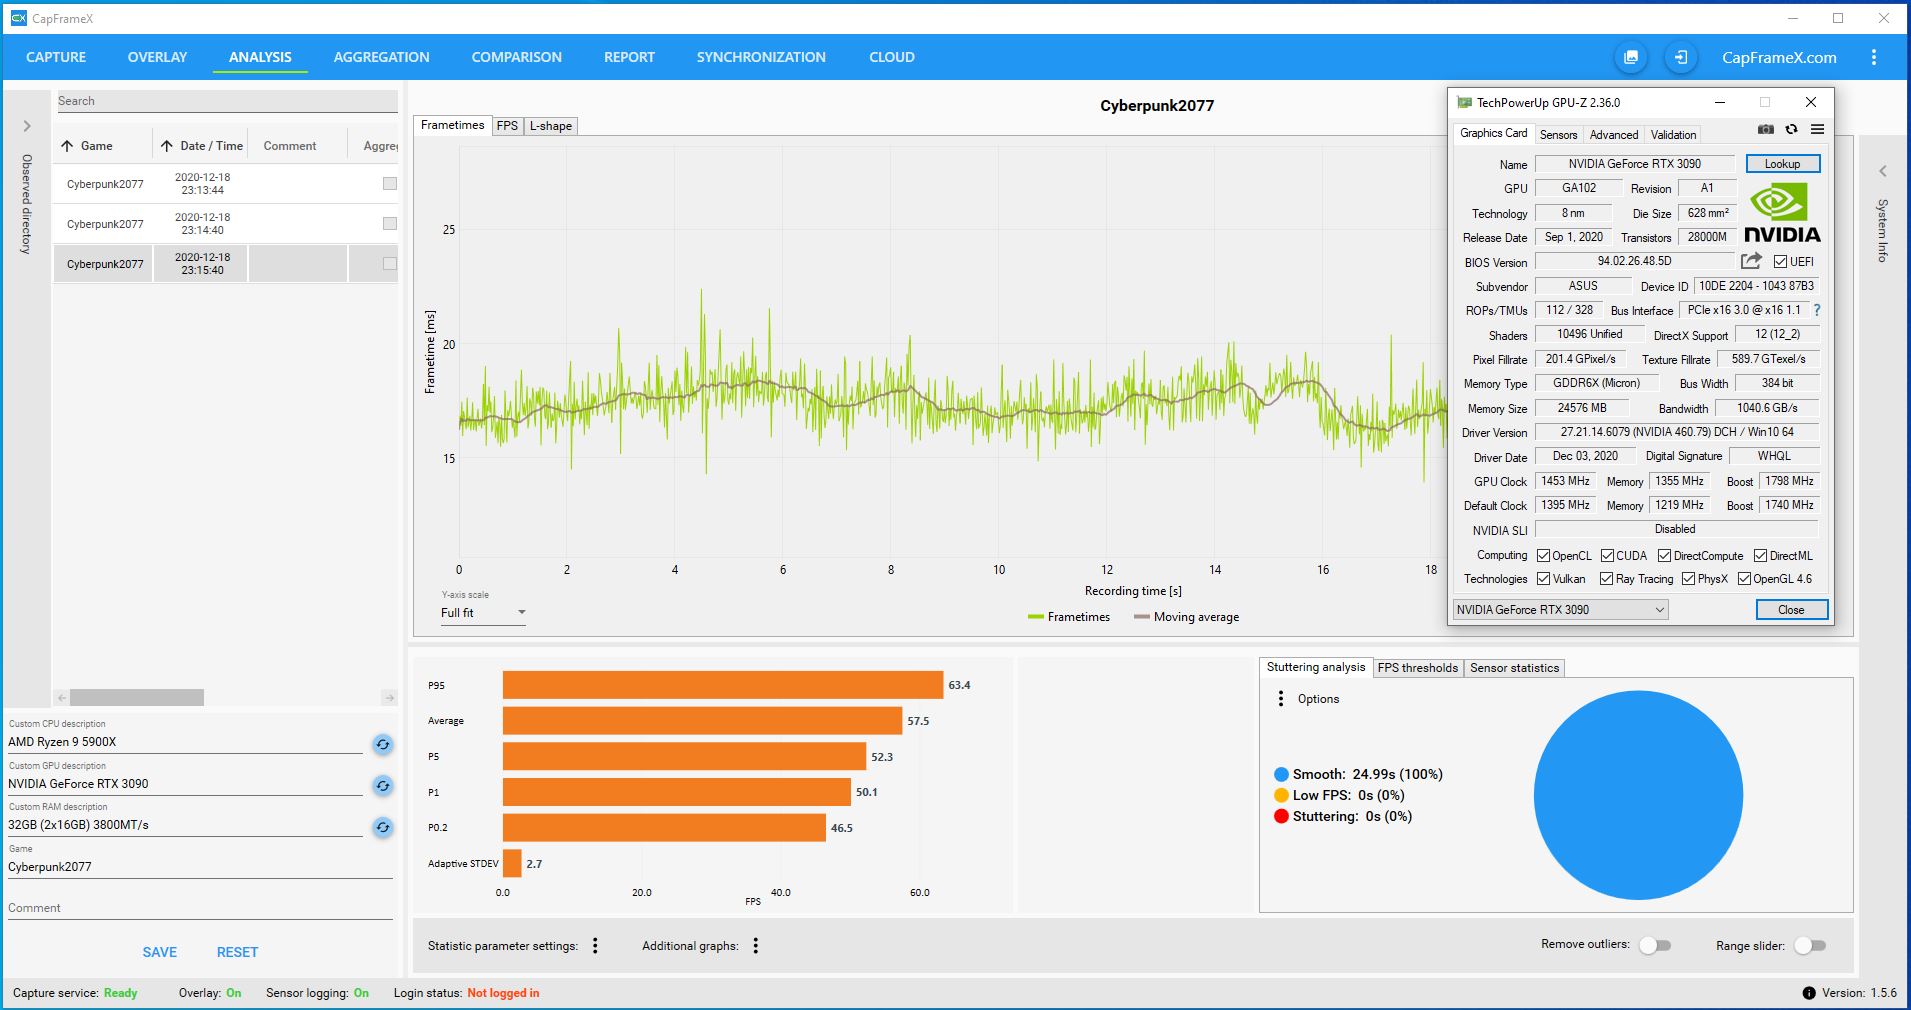Expand the System Info side panel
Screen dimensions: 1911x1010
point(1883,171)
